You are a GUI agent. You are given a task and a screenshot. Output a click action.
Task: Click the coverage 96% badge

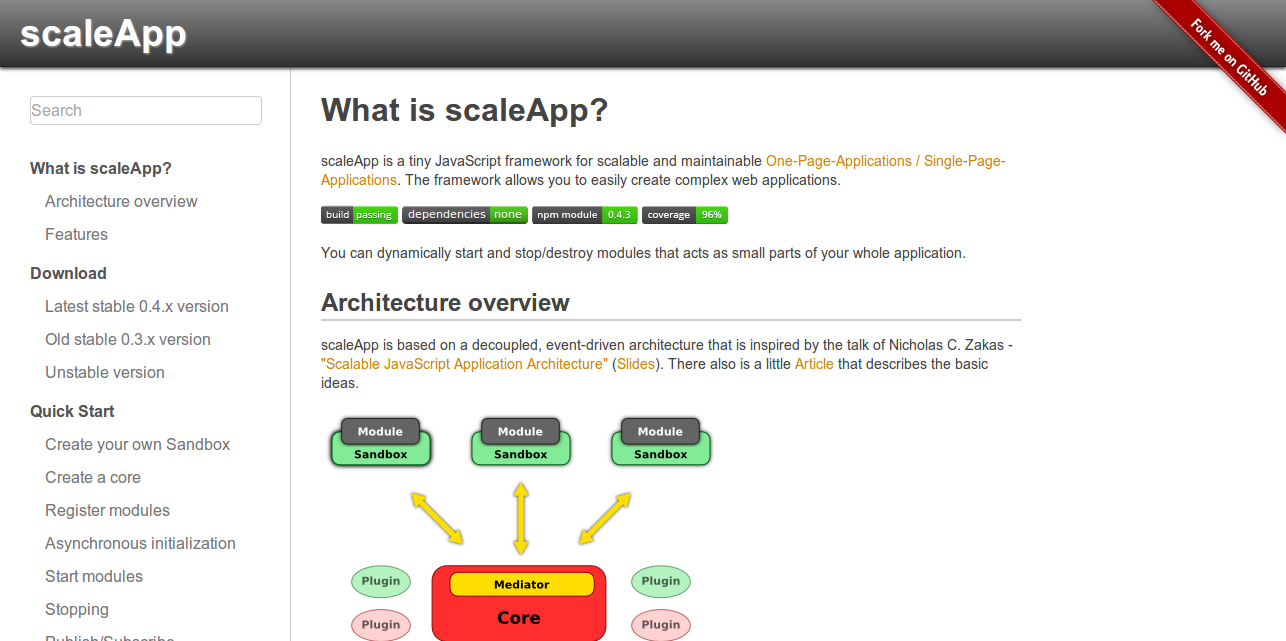coord(684,215)
